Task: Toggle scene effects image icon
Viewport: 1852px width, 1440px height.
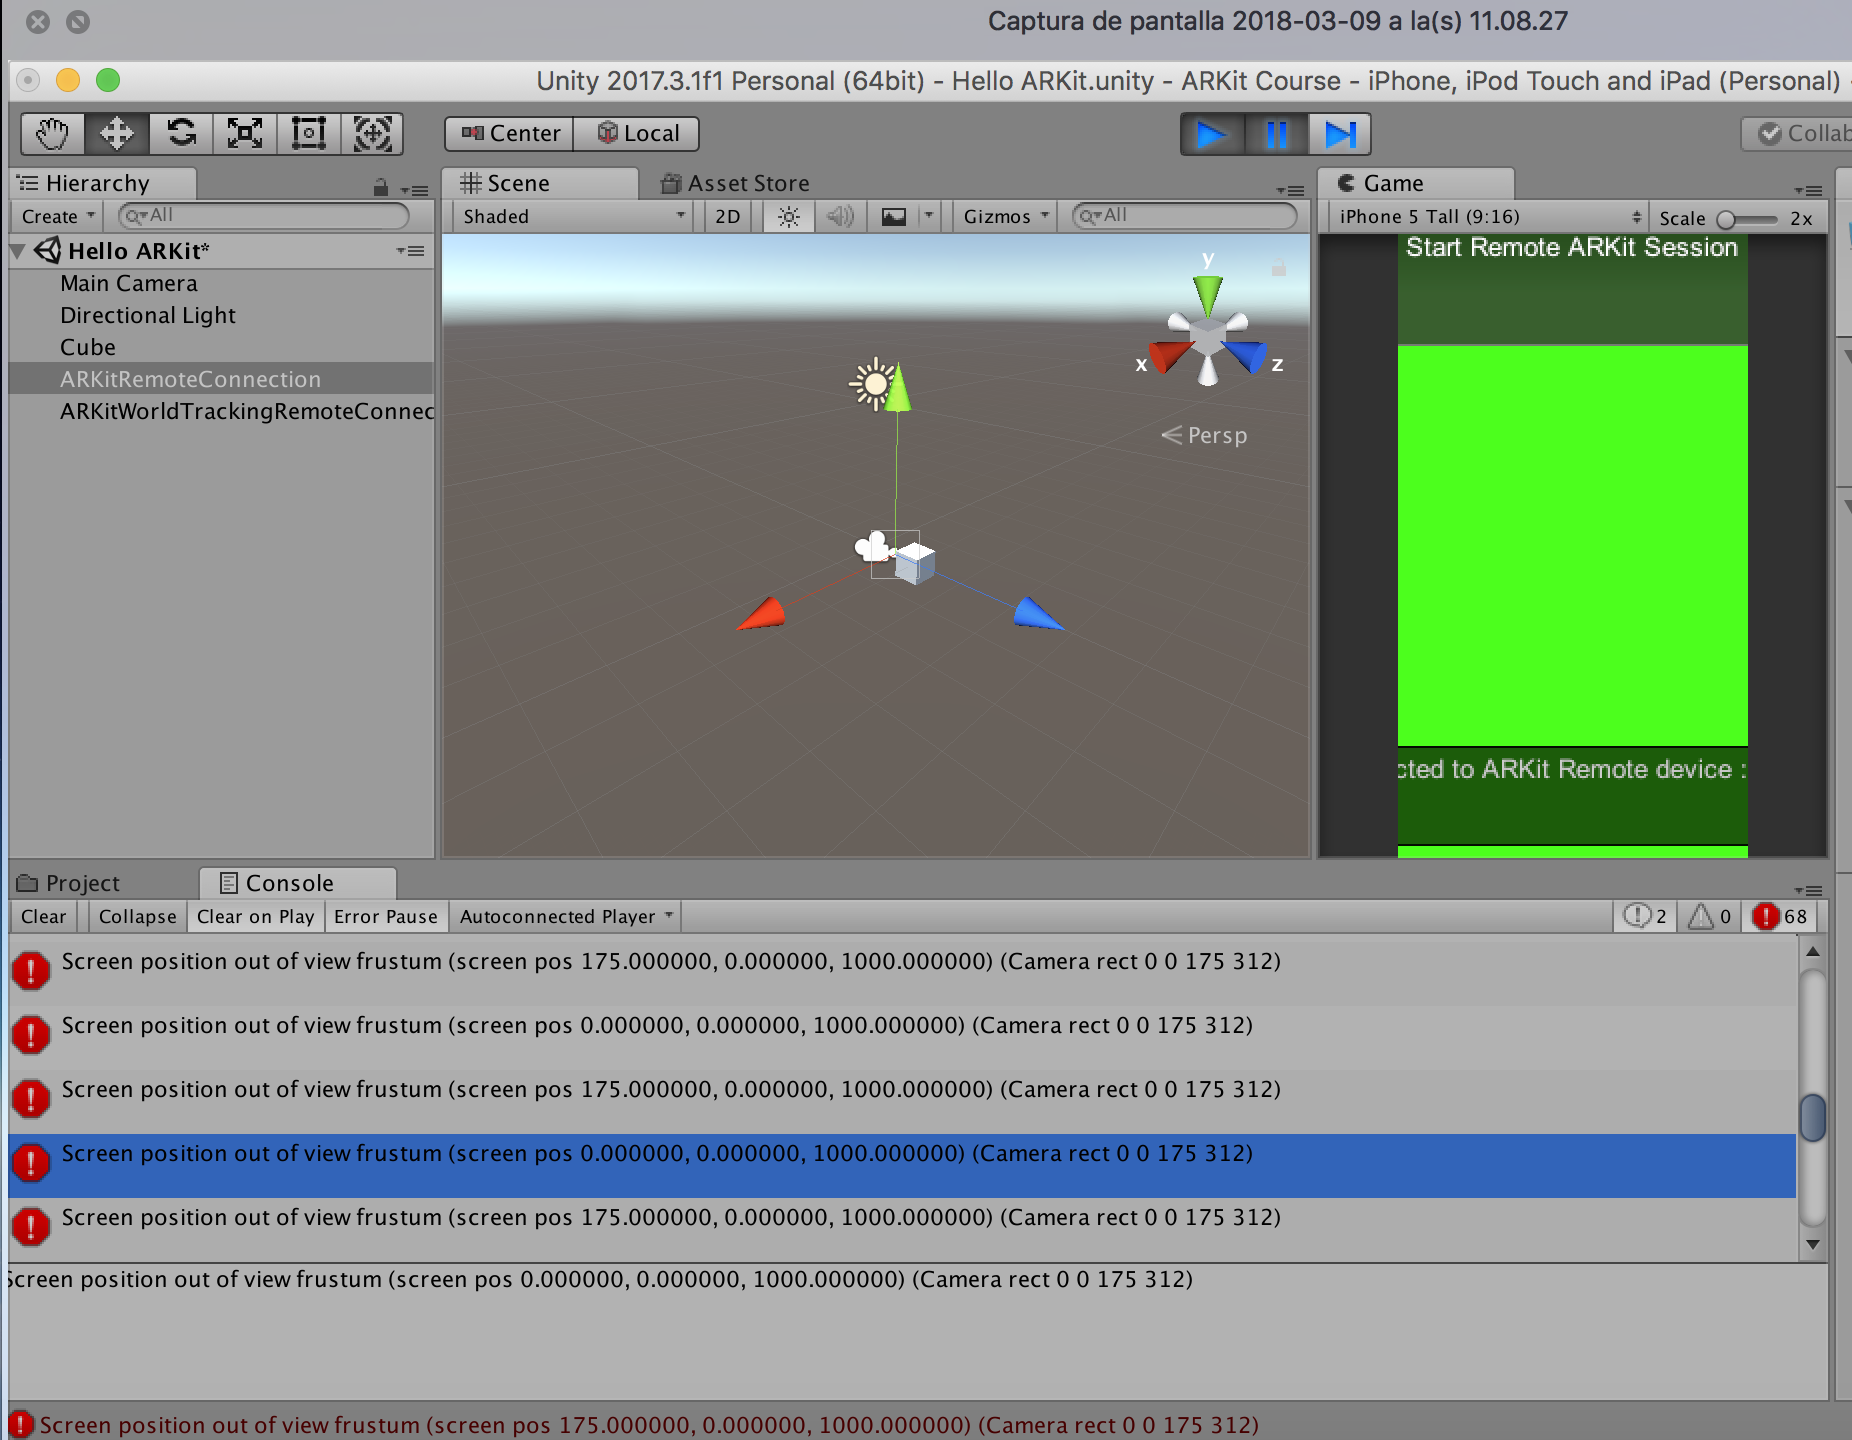Action: (893, 217)
